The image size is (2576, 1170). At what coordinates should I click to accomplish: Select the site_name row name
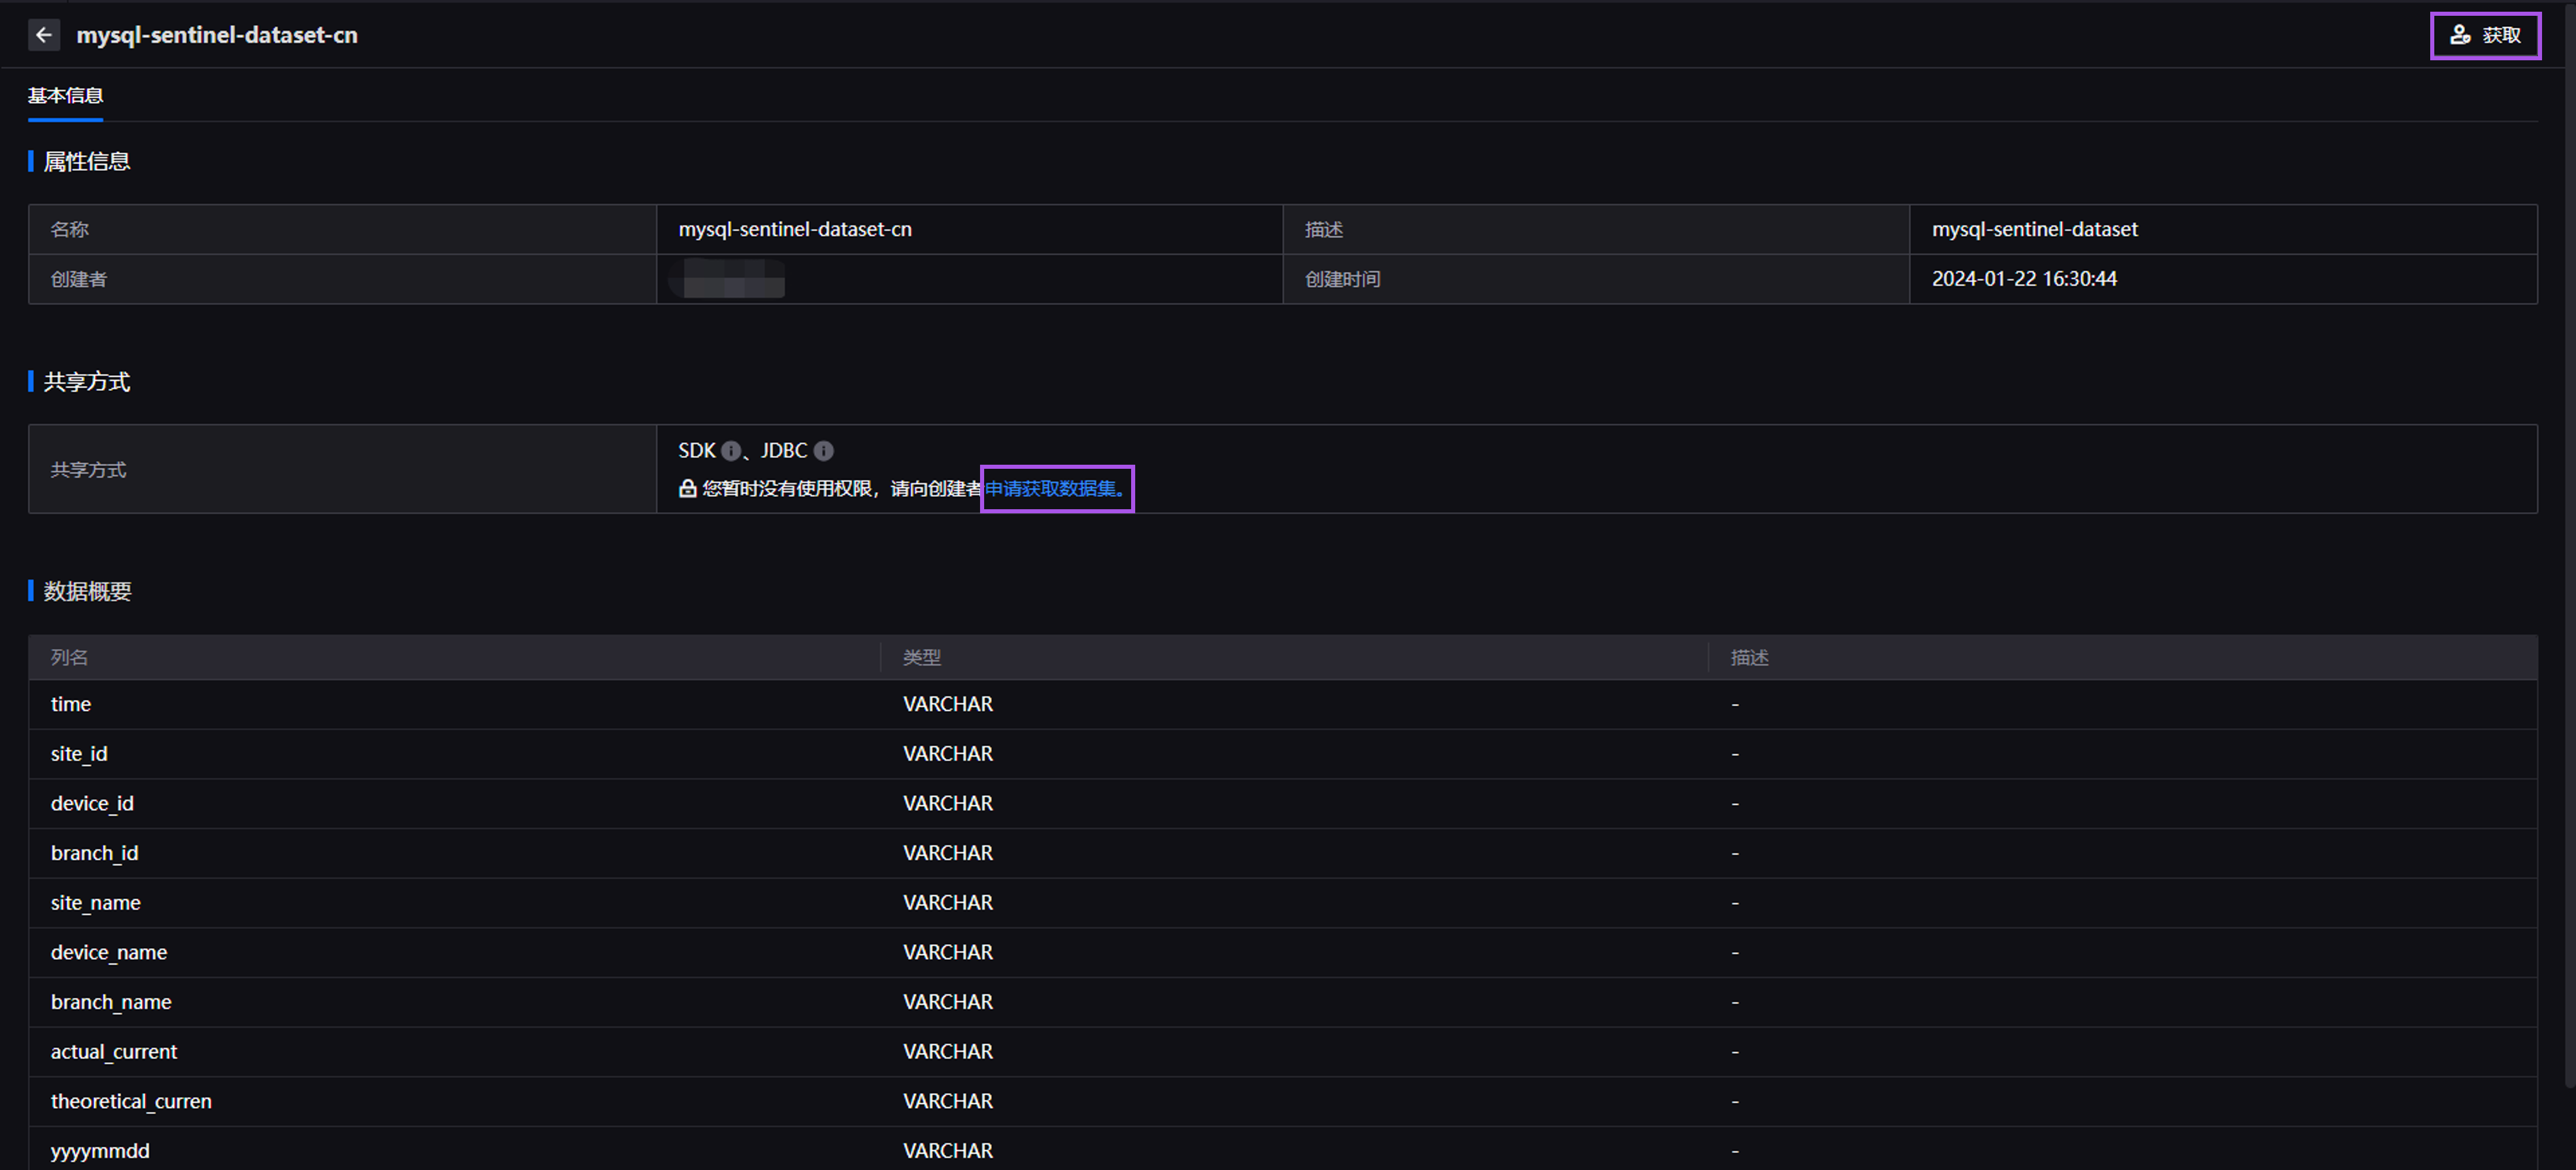[96, 903]
